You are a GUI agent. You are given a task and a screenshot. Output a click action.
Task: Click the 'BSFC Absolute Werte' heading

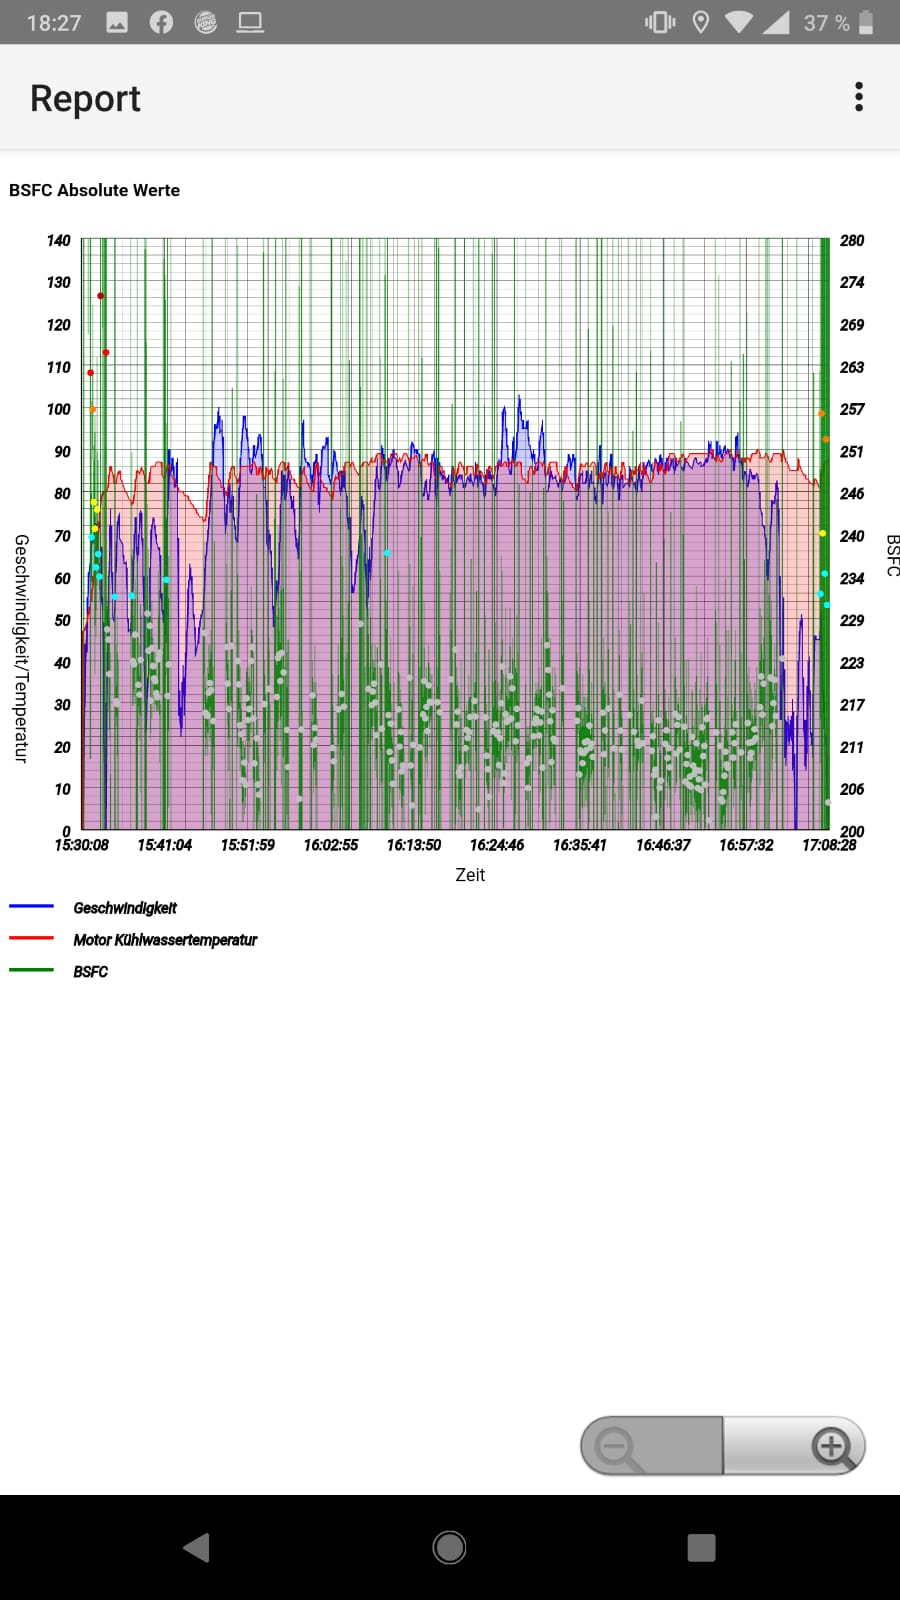click(x=94, y=190)
